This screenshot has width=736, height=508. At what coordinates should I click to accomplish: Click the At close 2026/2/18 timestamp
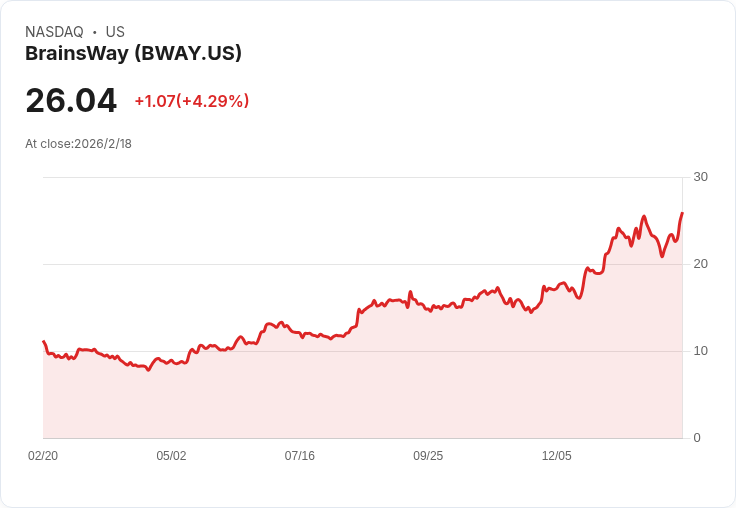point(78,144)
